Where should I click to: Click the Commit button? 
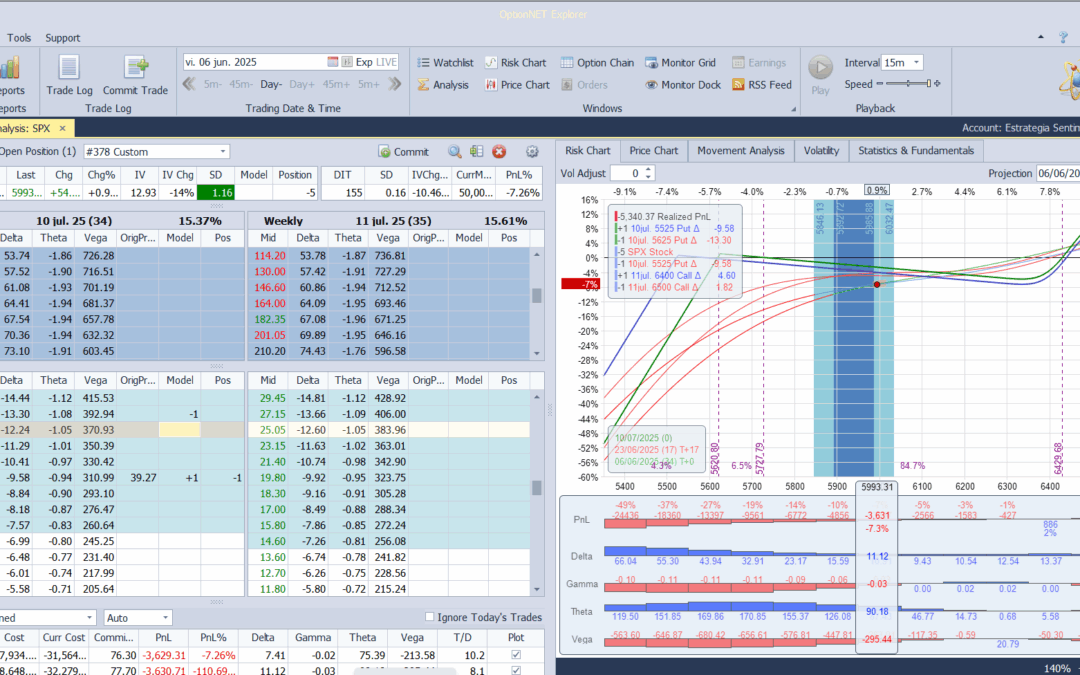[x=404, y=152]
